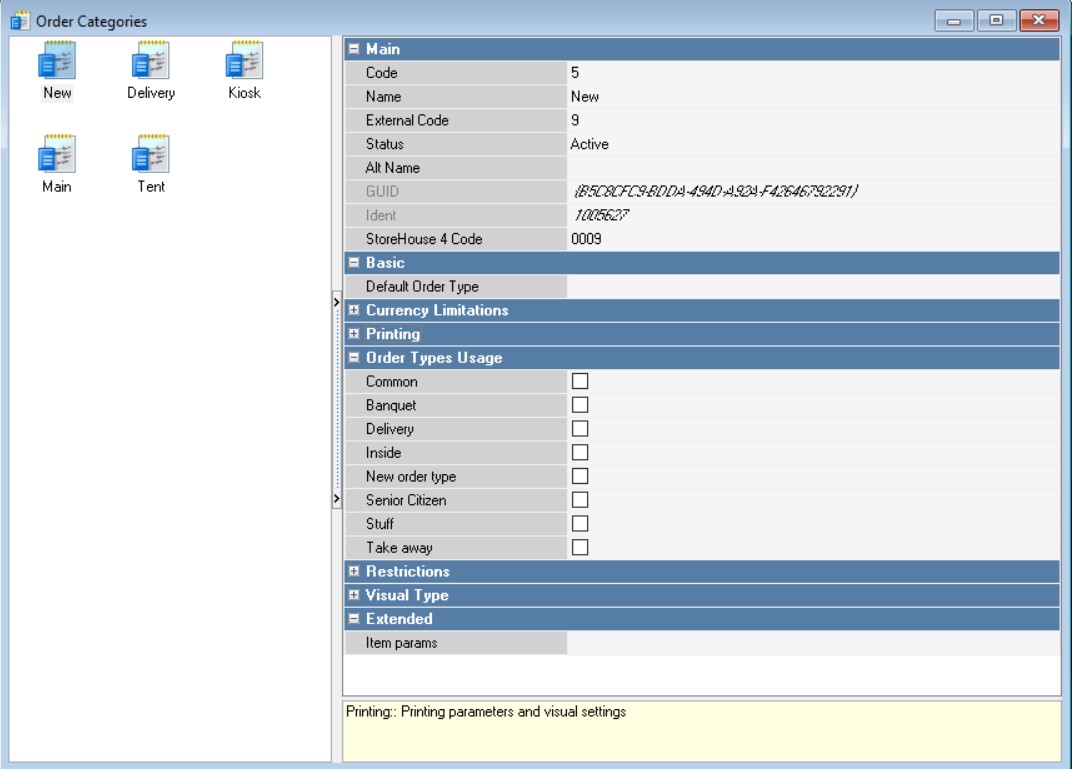Select the Default Order Type label
This screenshot has height=769, width=1072.
[x=422, y=286]
